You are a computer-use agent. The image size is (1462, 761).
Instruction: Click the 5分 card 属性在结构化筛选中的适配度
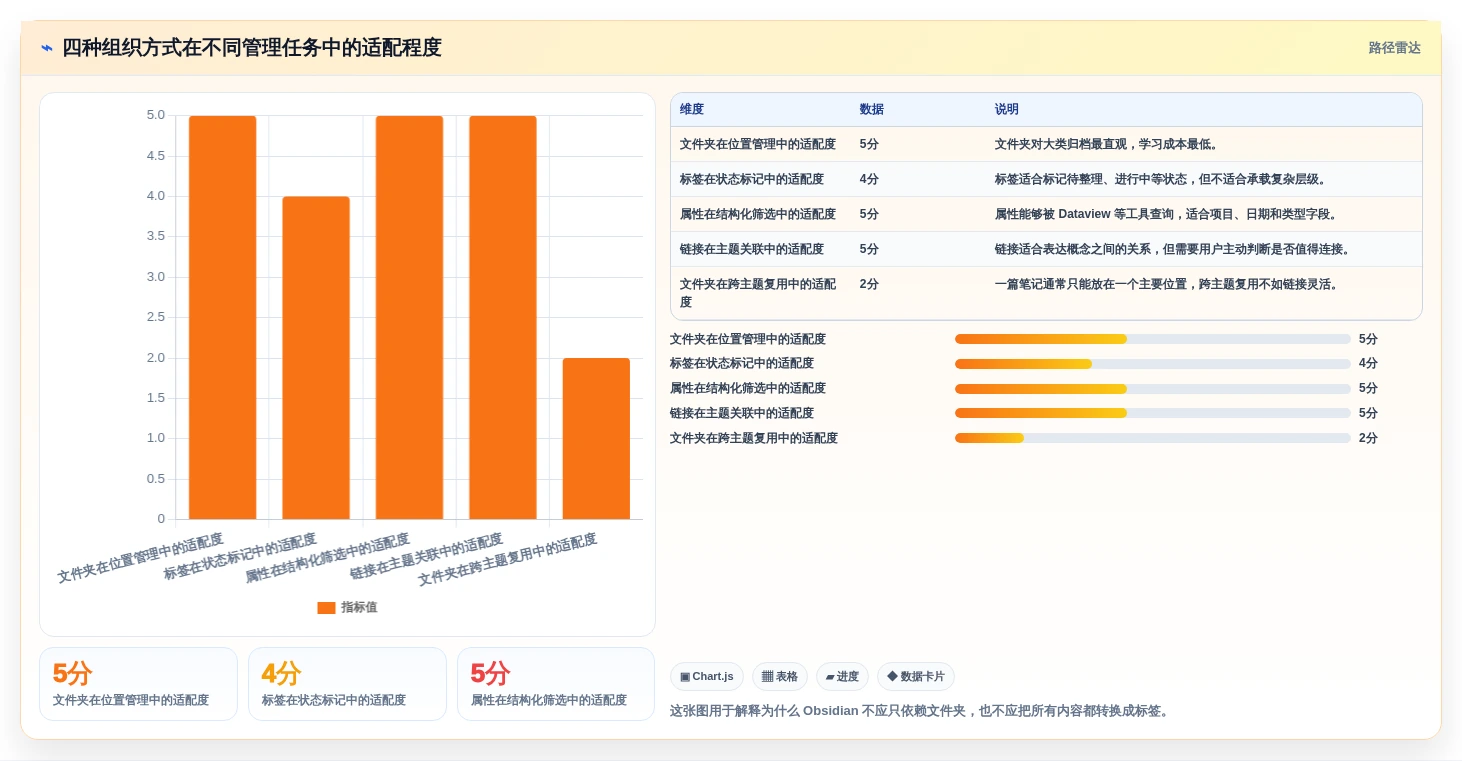click(x=556, y=684)
